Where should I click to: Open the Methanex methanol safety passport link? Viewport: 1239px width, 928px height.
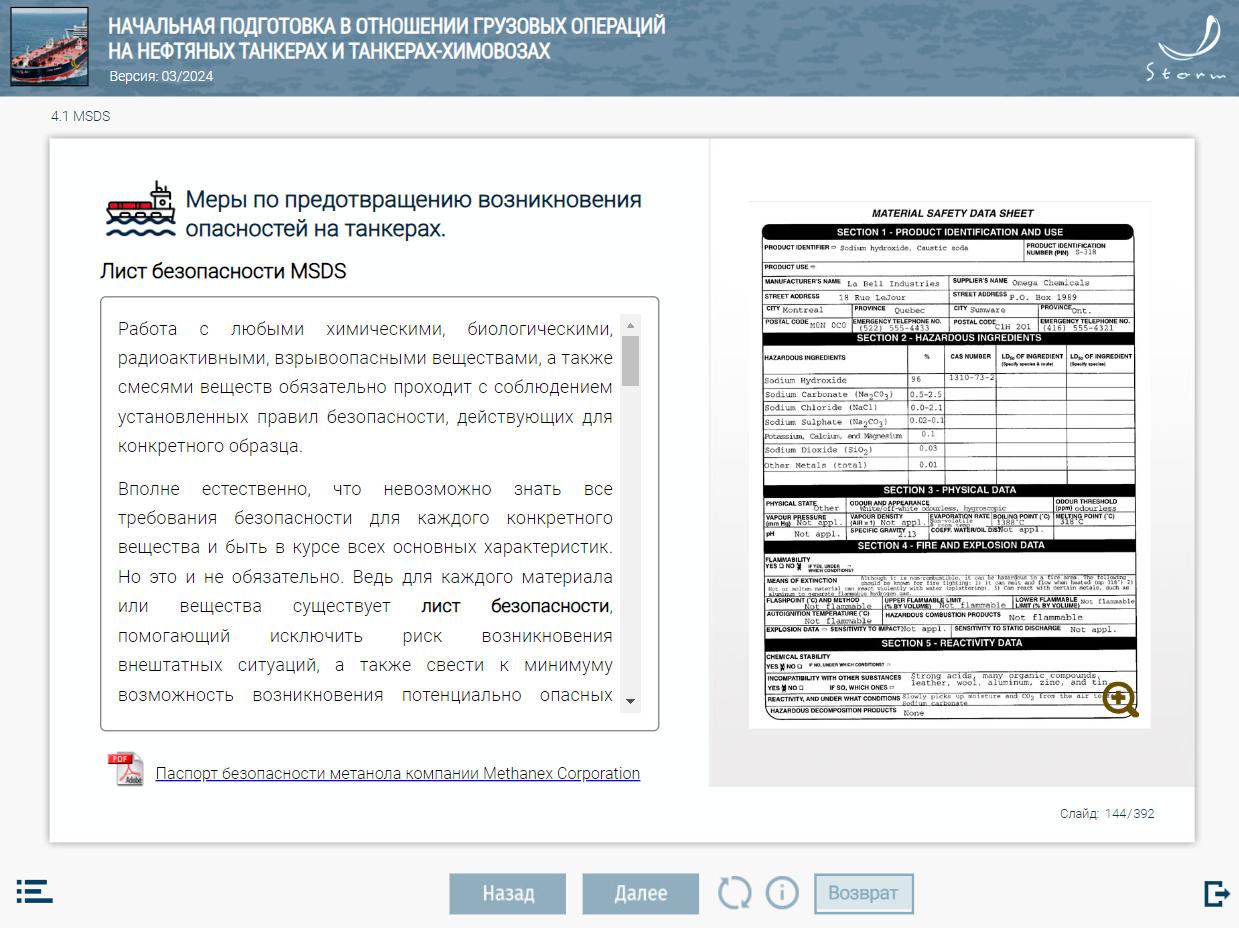click(397, 773)
